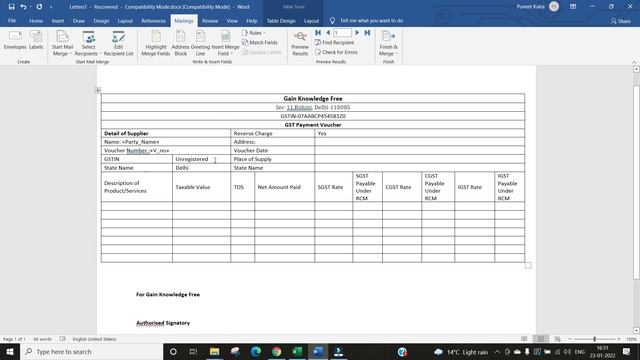Go to previous record
Image resolution: width=640 pixels, height=360 pixels.
coord(327,33)
